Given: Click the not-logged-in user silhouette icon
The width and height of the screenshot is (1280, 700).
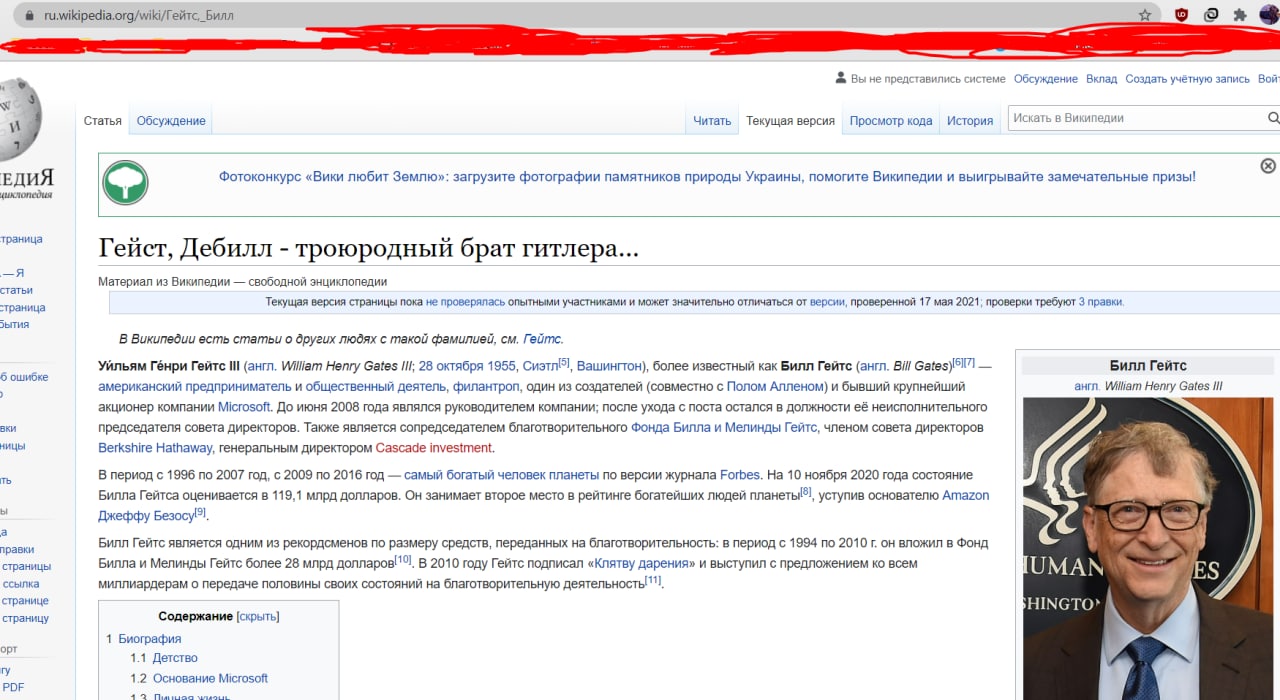Looking at the screenshot, I should tap(840, 78).
